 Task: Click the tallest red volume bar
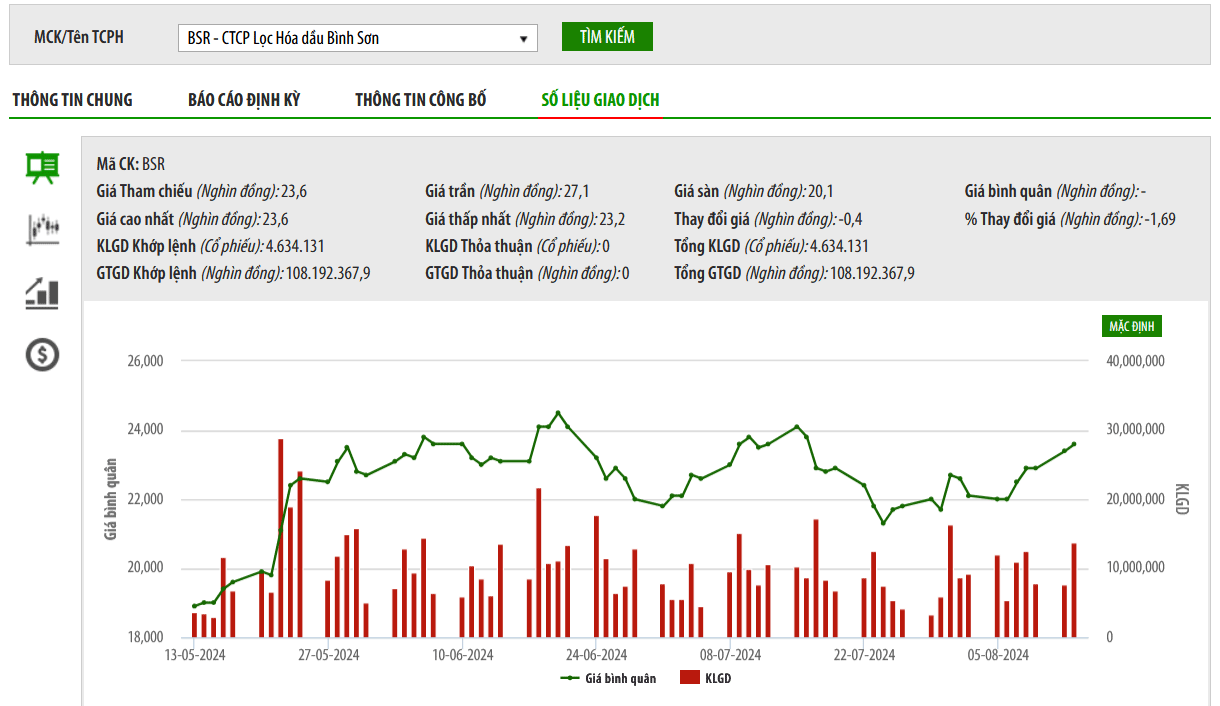click(x=281, y=540)
